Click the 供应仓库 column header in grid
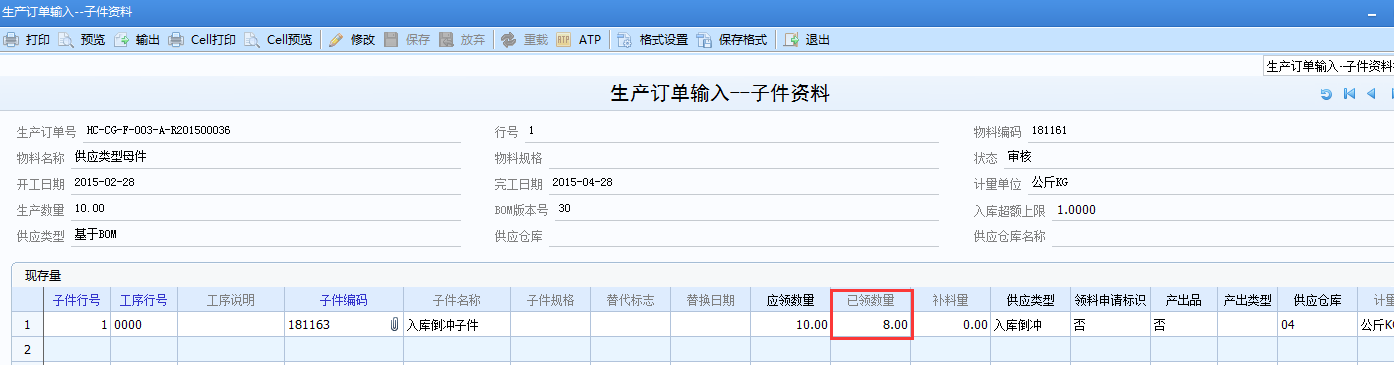The height and width of the screenshot is (365, 1394). click(1317, 300)
